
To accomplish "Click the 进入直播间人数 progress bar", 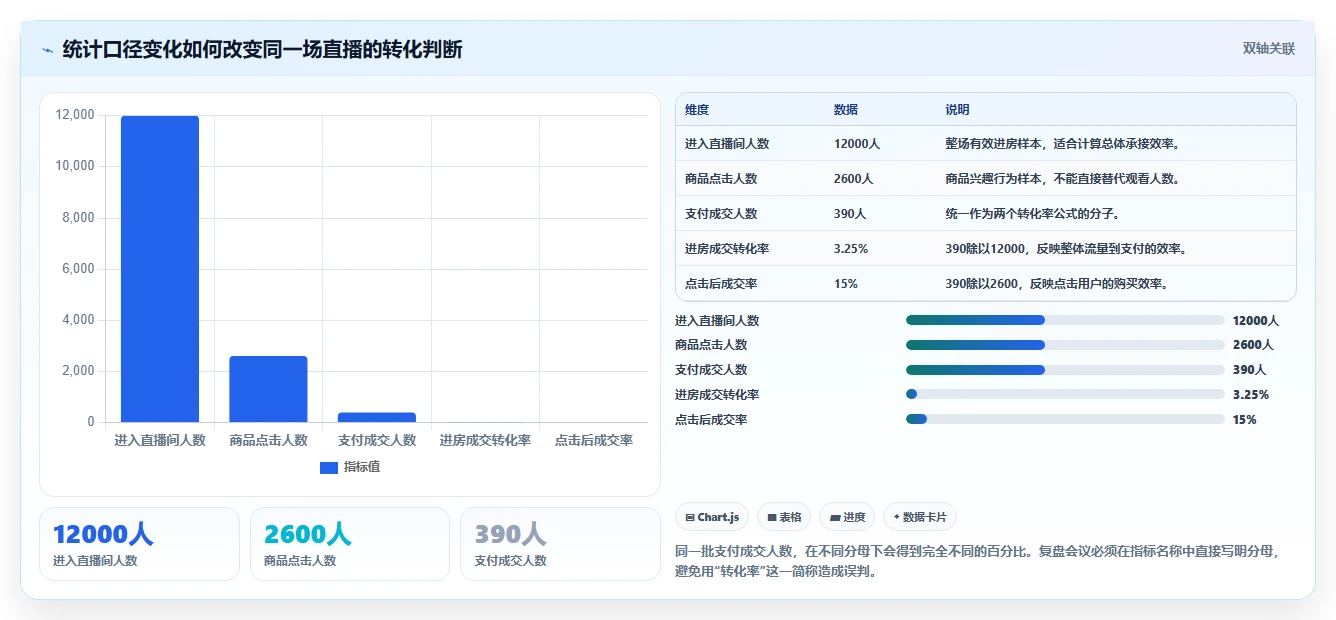I will click(x=1065, y=320).
